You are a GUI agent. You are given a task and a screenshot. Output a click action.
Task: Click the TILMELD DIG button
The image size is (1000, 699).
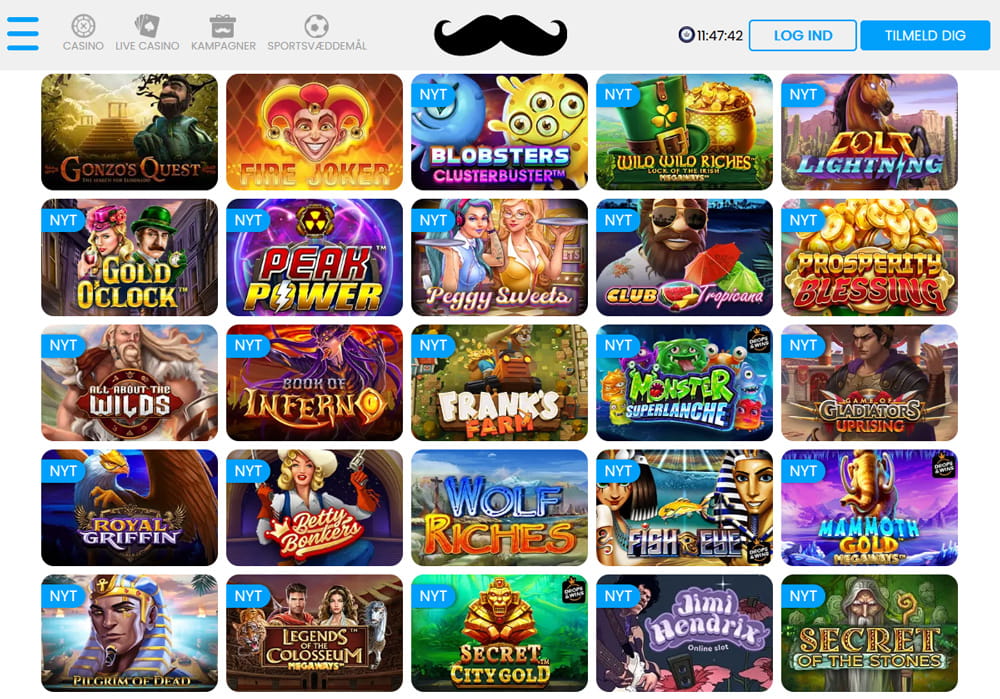pos(925,35)
